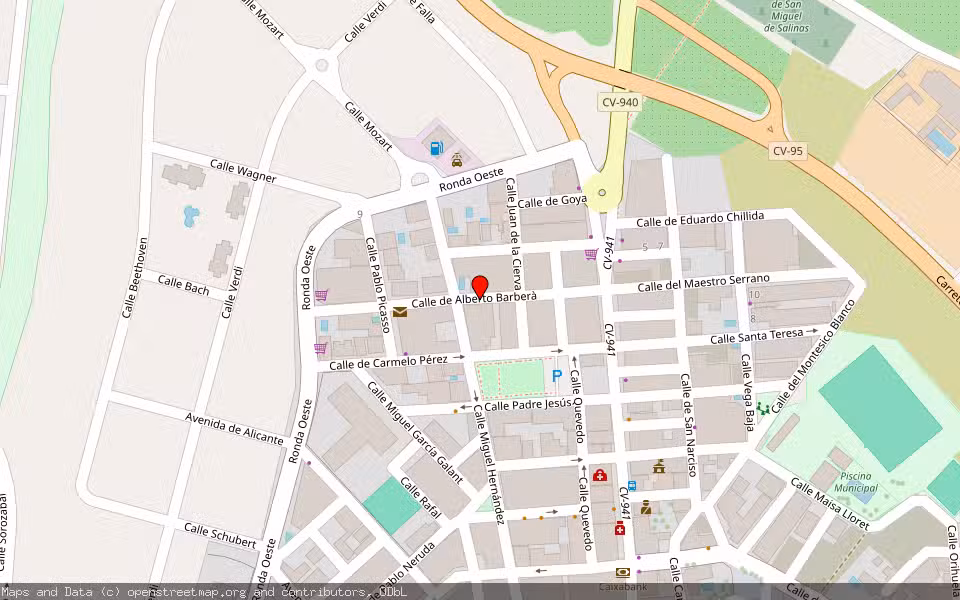Click the roundabout center between Calle Mozart labels
Viewport: 960px width, 600px height.
click(x=321, y=65)
